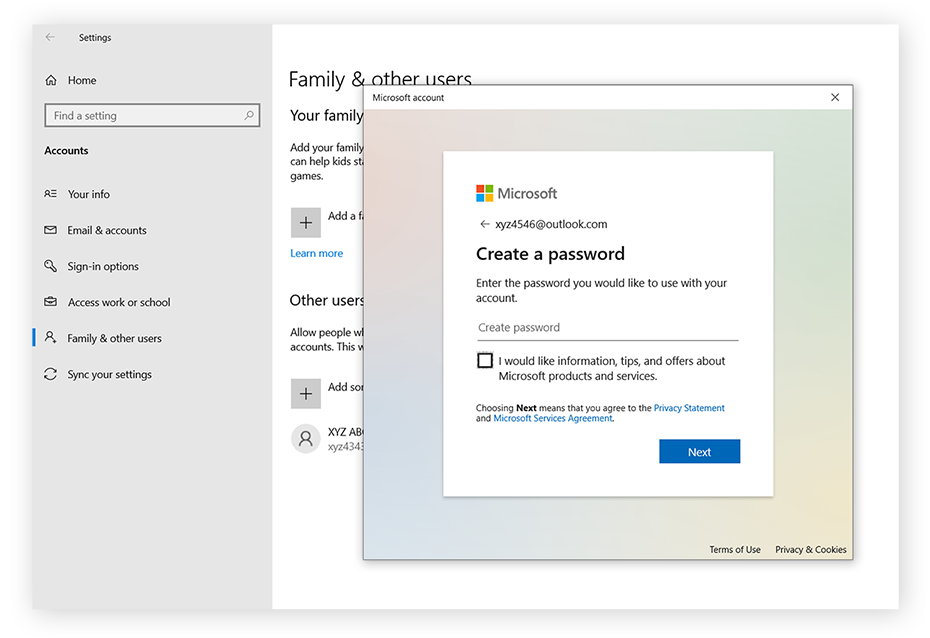Open Email & accounts page
Image resolution: width=930 pixels, height=638 pixels.
pos(107,230)
